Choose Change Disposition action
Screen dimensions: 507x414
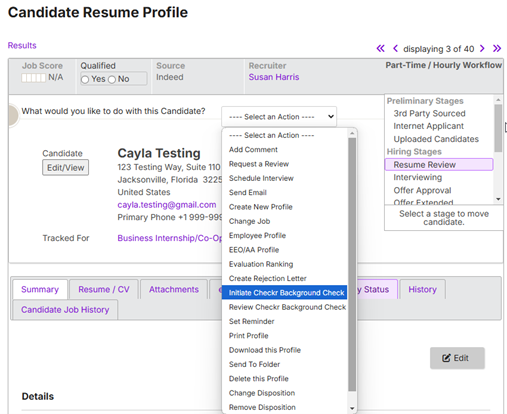[x=262, y=393]
